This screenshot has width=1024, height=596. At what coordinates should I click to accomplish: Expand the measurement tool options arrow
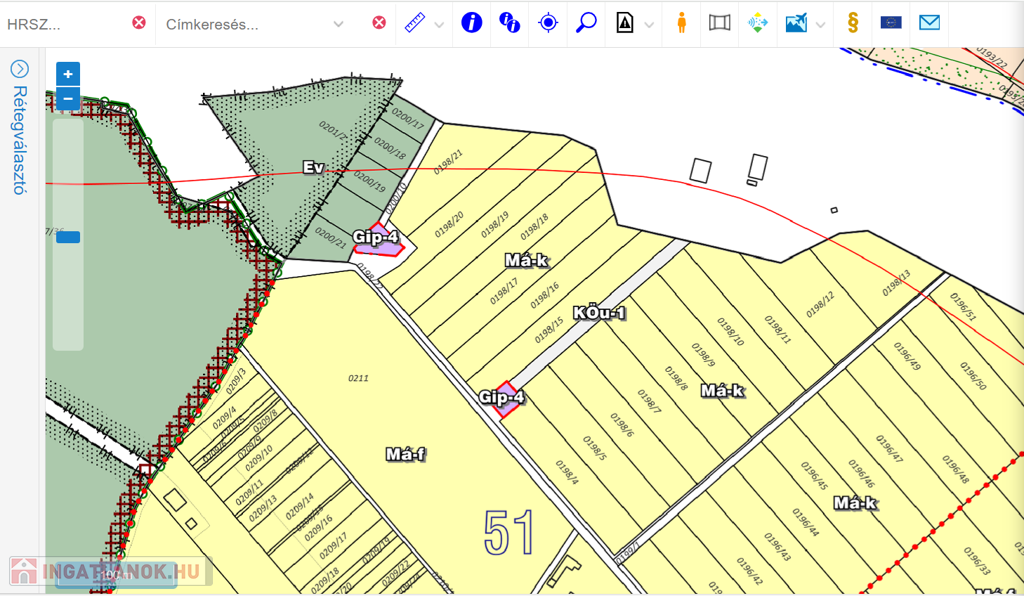439,24
